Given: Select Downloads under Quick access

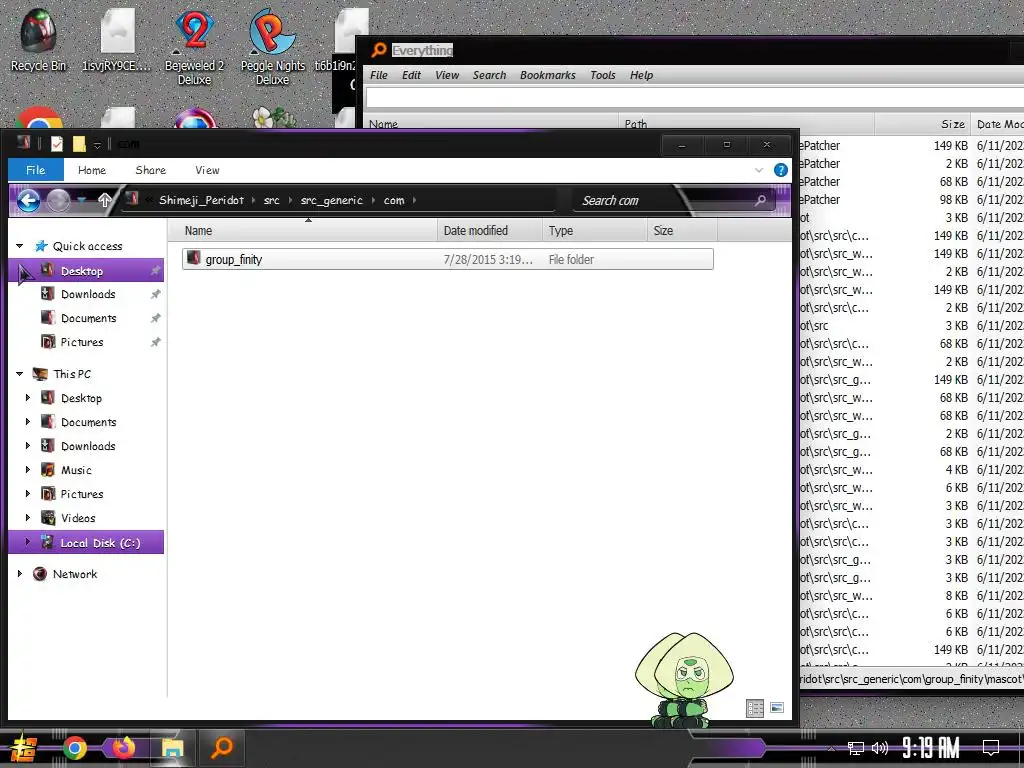Looking at the screenshot, I should coord(88,295).
